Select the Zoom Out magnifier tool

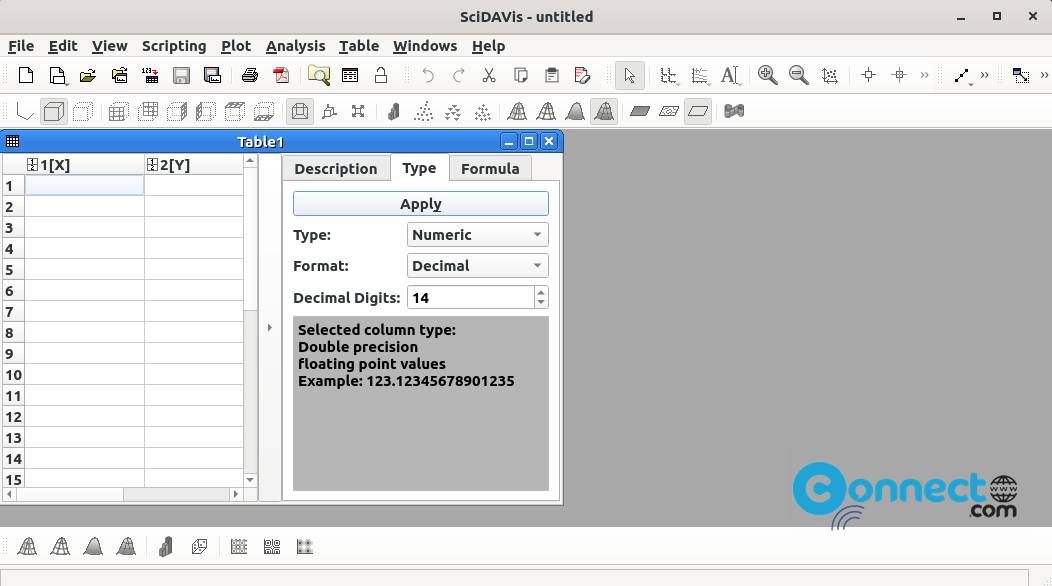(x=798, y=75)
